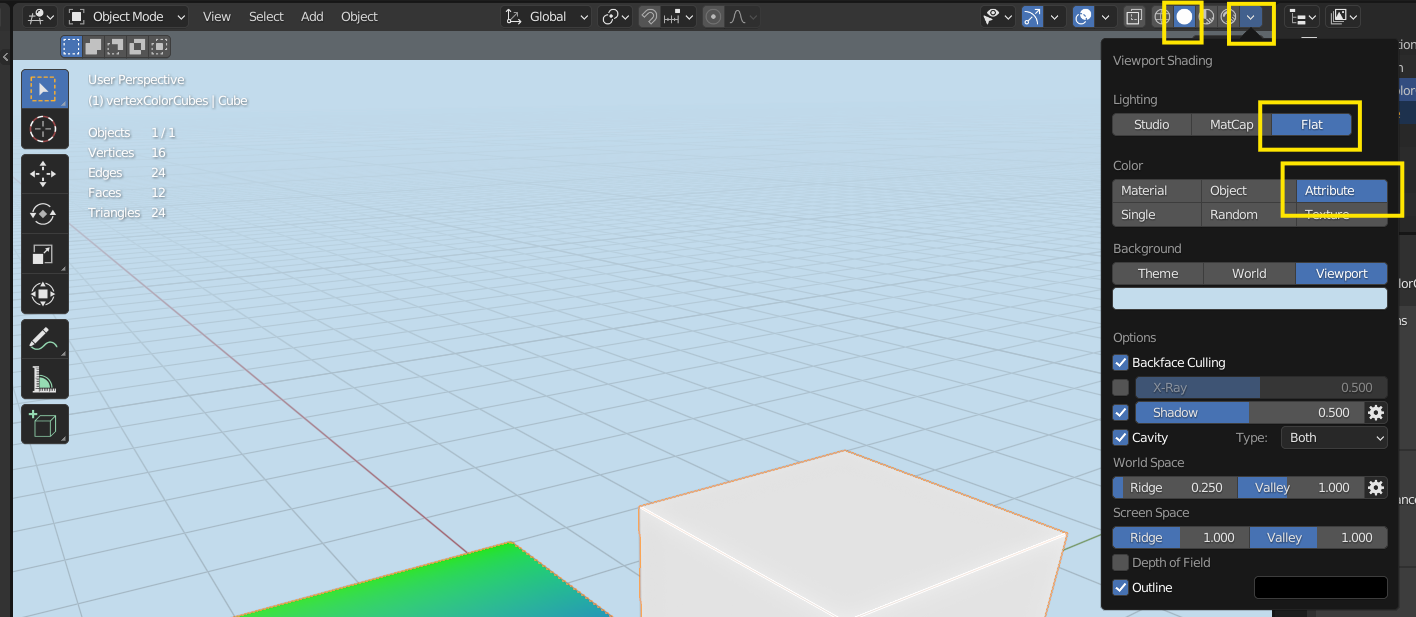Open the Add menu

coord(311,16)
